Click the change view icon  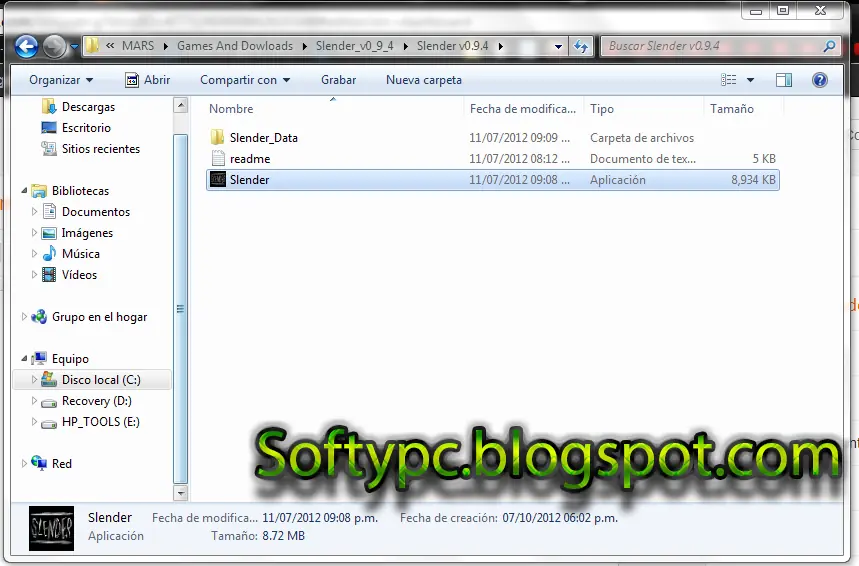[729, 80]
